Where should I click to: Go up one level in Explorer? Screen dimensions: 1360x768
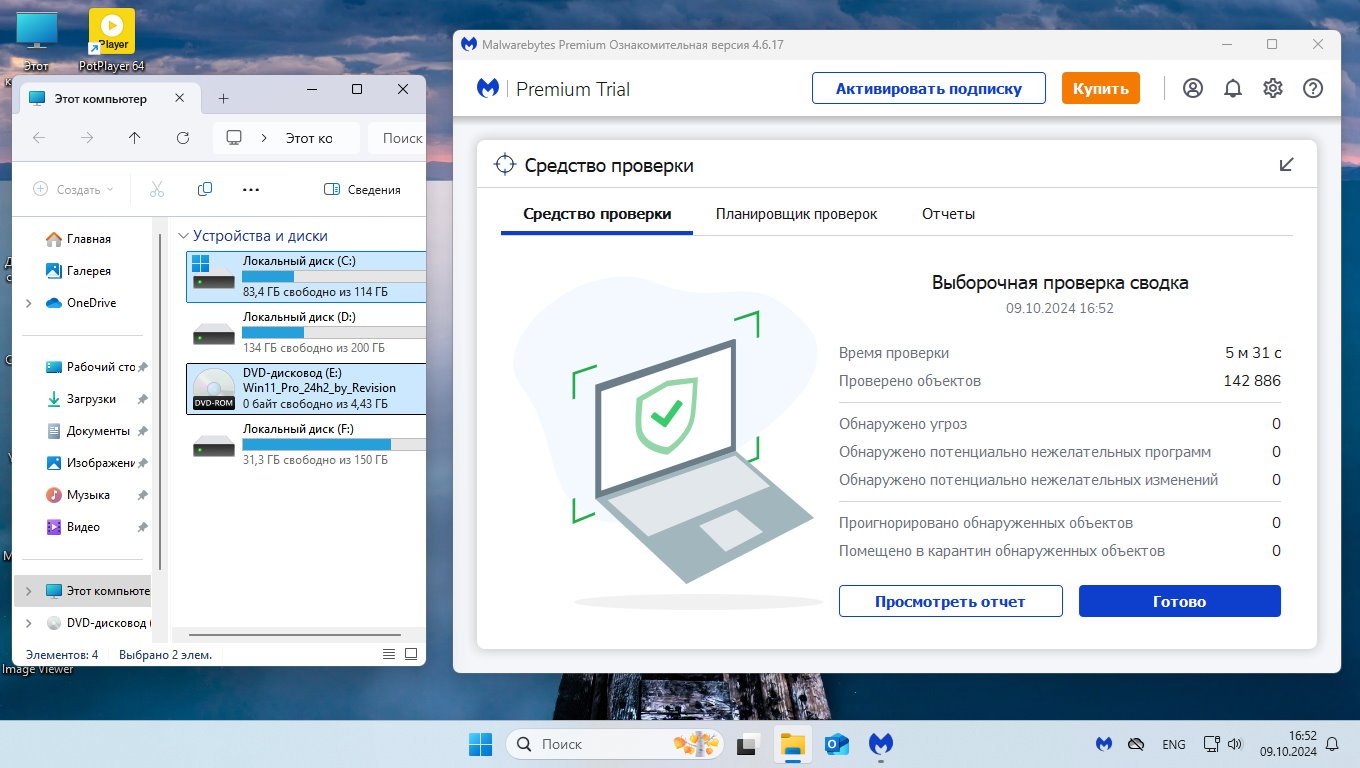tap(135, 138)
